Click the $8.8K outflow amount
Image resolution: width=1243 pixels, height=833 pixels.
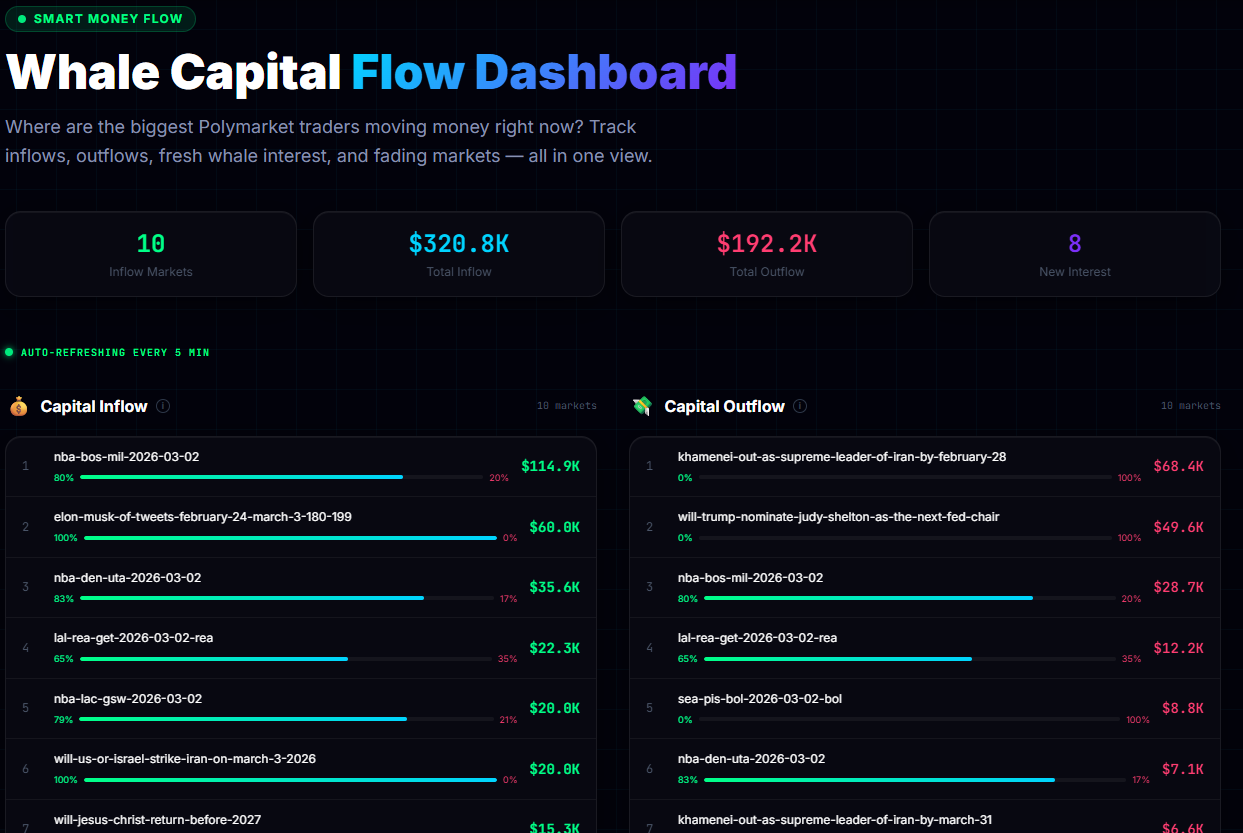pyautogui.click(x=1183, y=708)
